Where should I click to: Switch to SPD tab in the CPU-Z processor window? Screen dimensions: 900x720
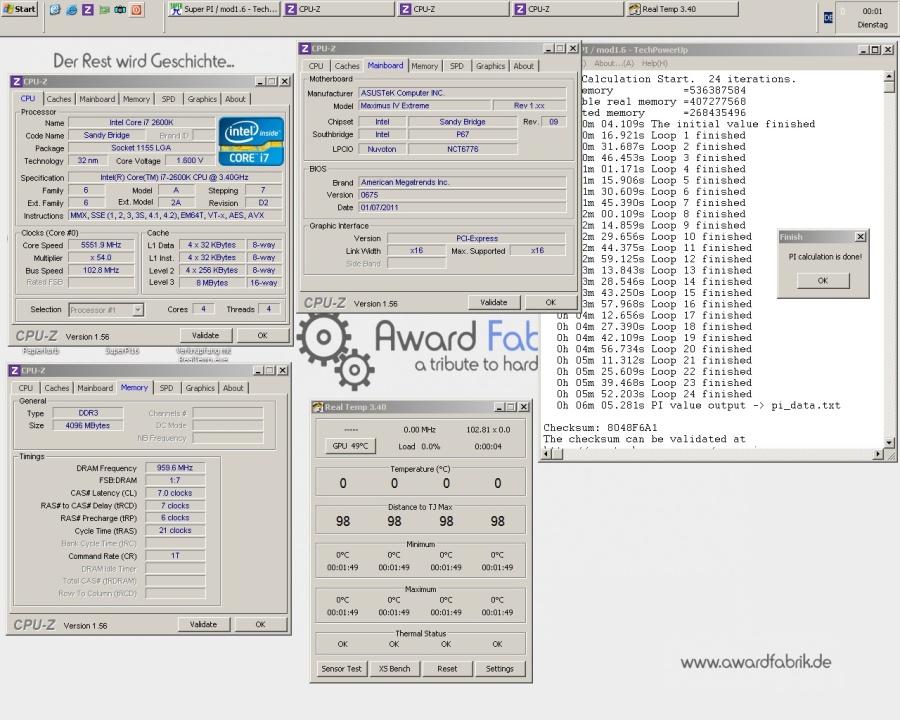pos(168,99)
